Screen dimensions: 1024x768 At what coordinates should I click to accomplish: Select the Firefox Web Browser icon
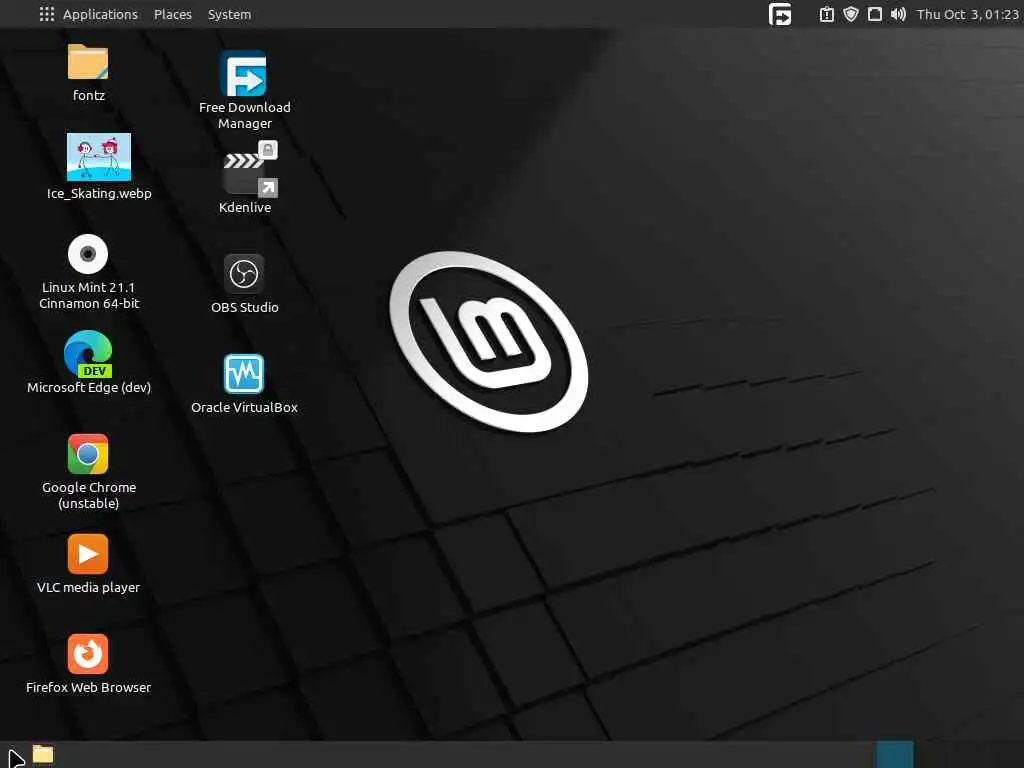tap(88, 654)
